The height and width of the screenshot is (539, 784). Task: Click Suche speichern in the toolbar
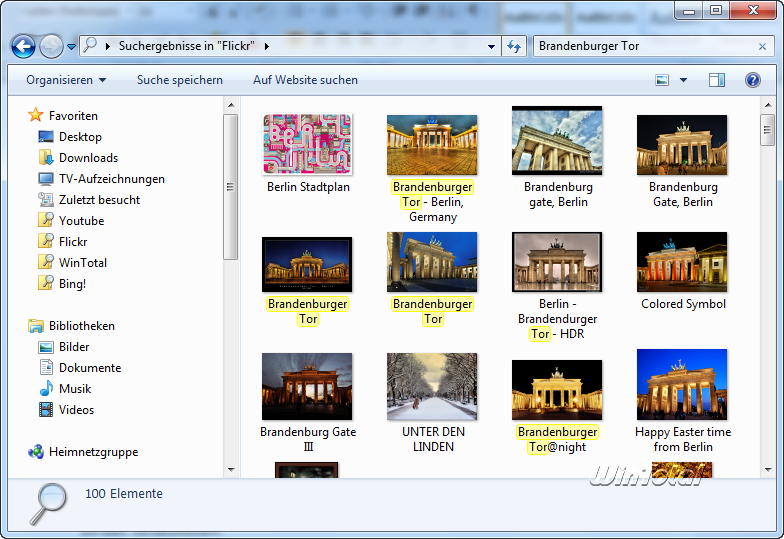(x=180, y=80)
